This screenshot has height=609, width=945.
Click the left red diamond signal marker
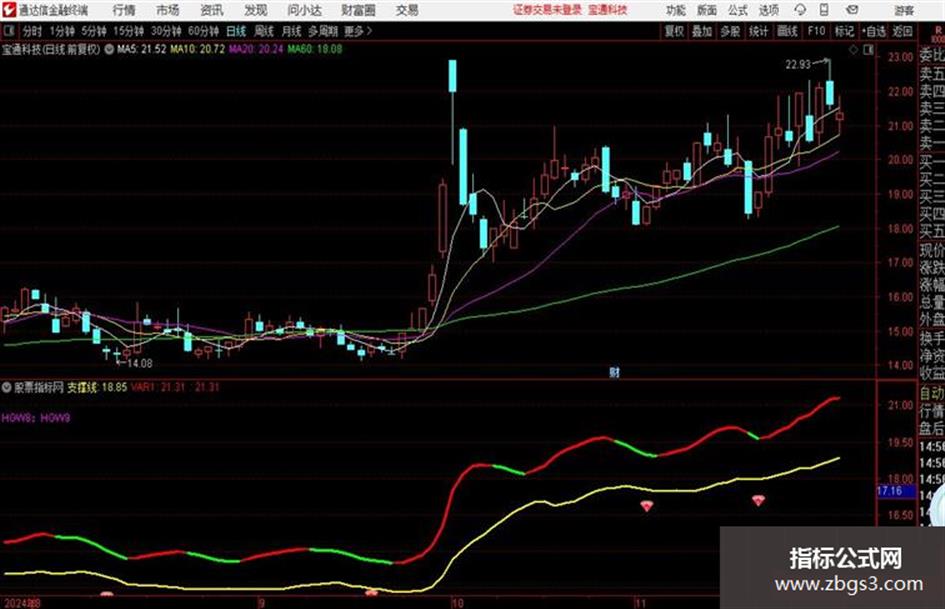647,506
